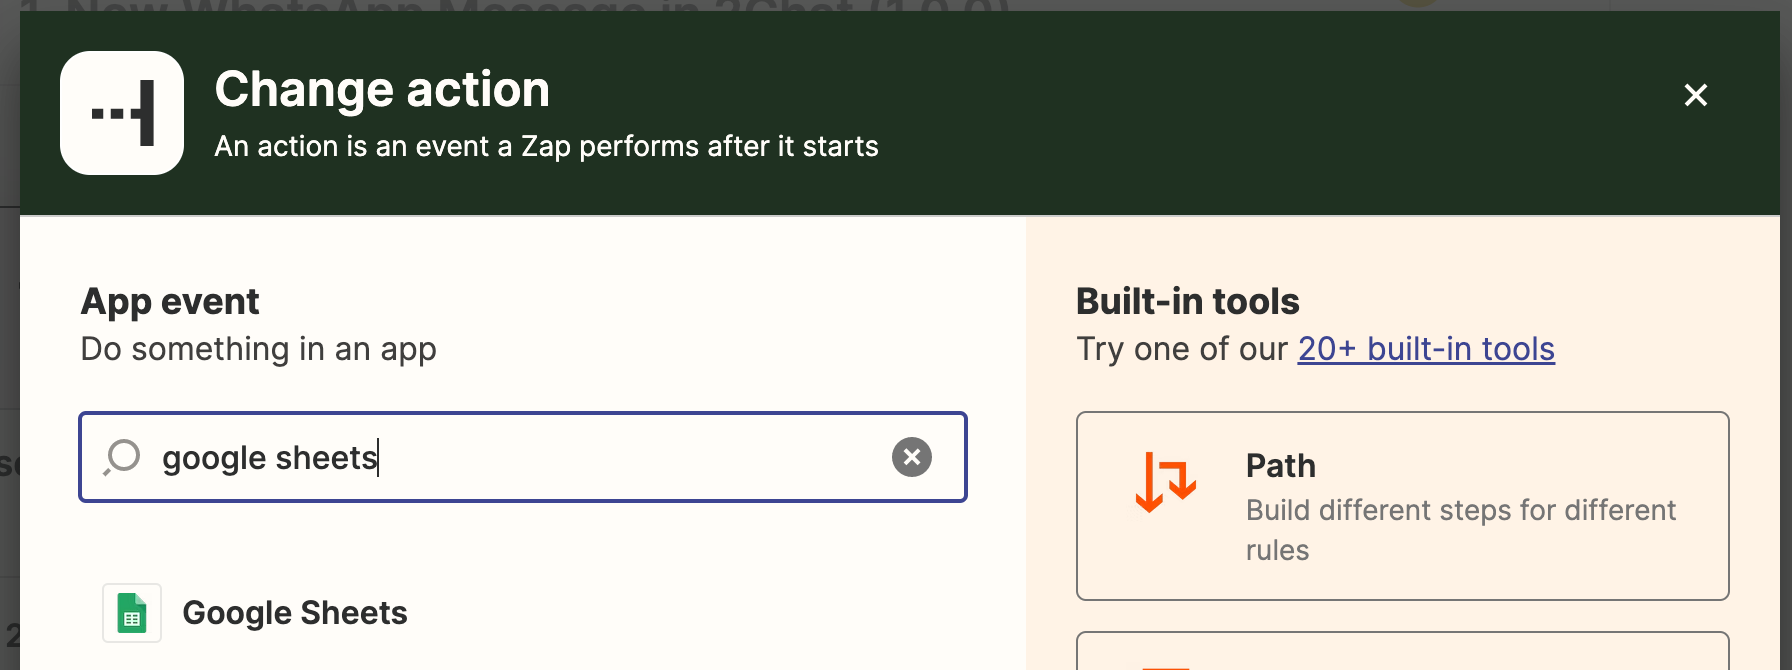Viewport: 1792px width, 670px height.
Task: Select the Google Sheets search result
Action: (523, 613)
